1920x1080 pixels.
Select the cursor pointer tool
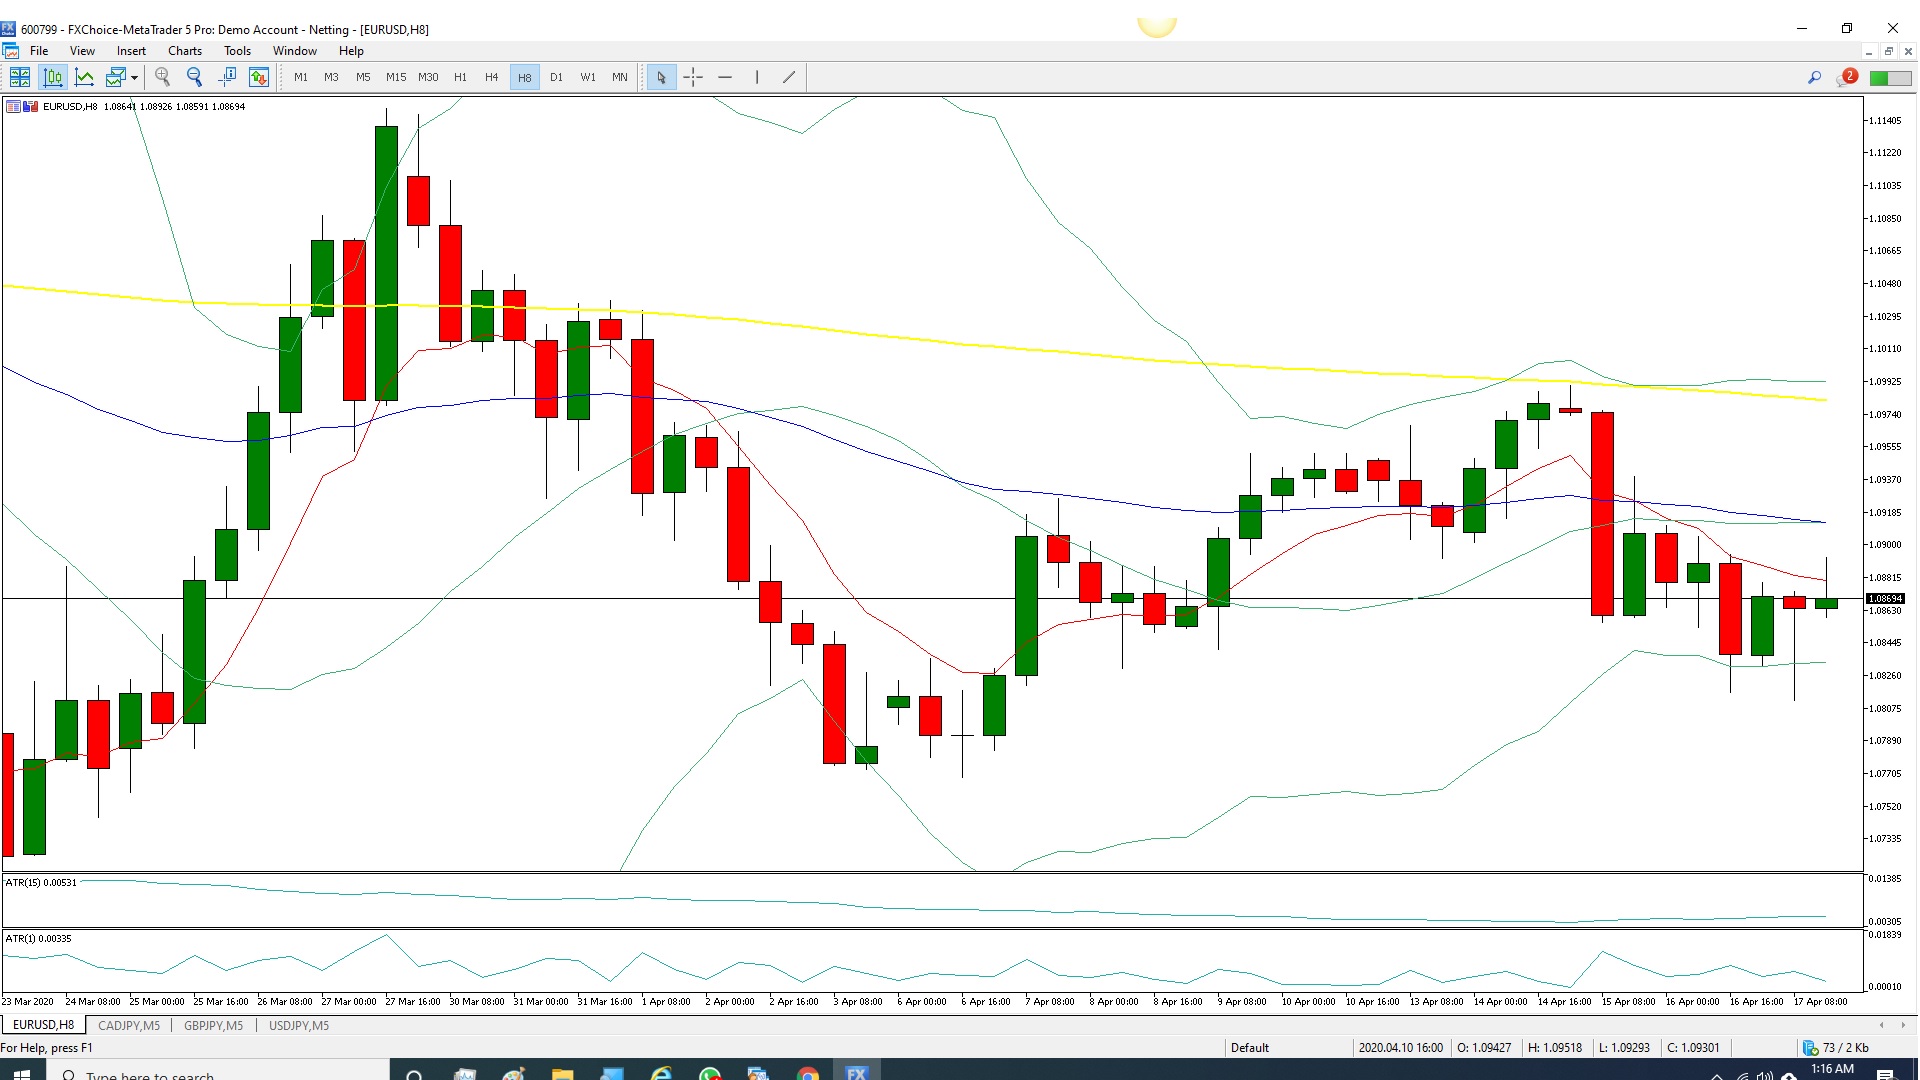(661, 77)
